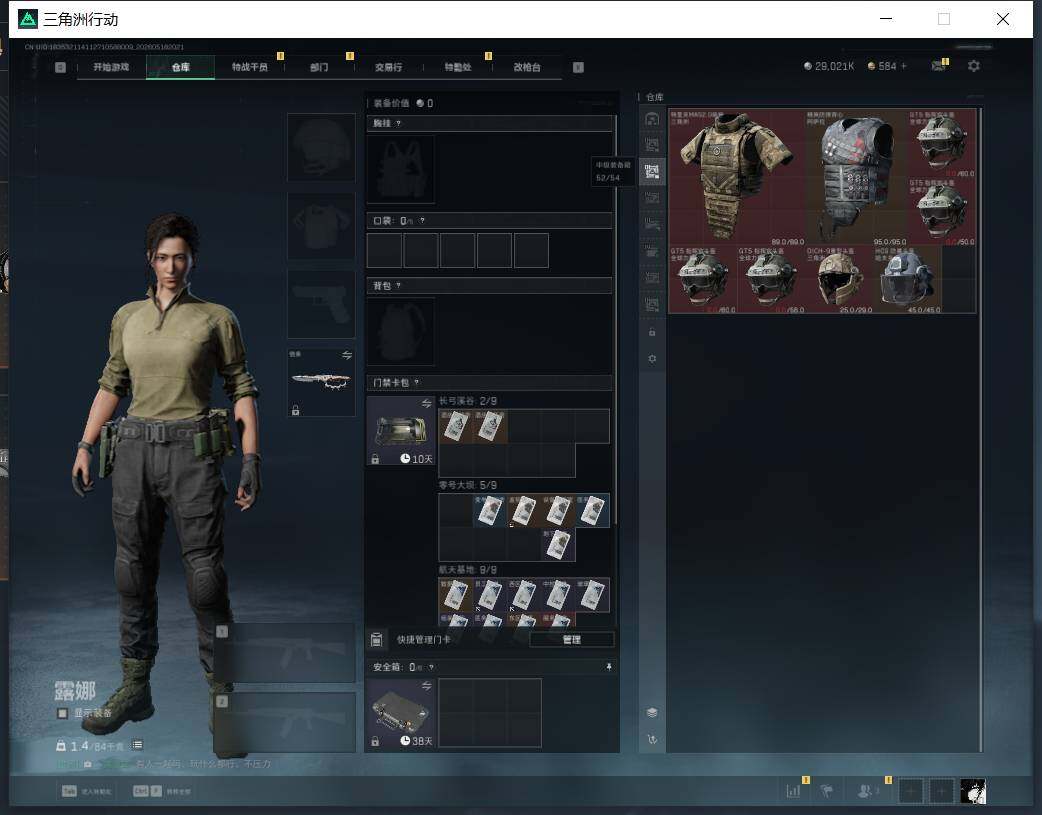The image size is (1042, 815).
Task: Click the first empty primary weapon slot
Action: [x=284, y=653]
